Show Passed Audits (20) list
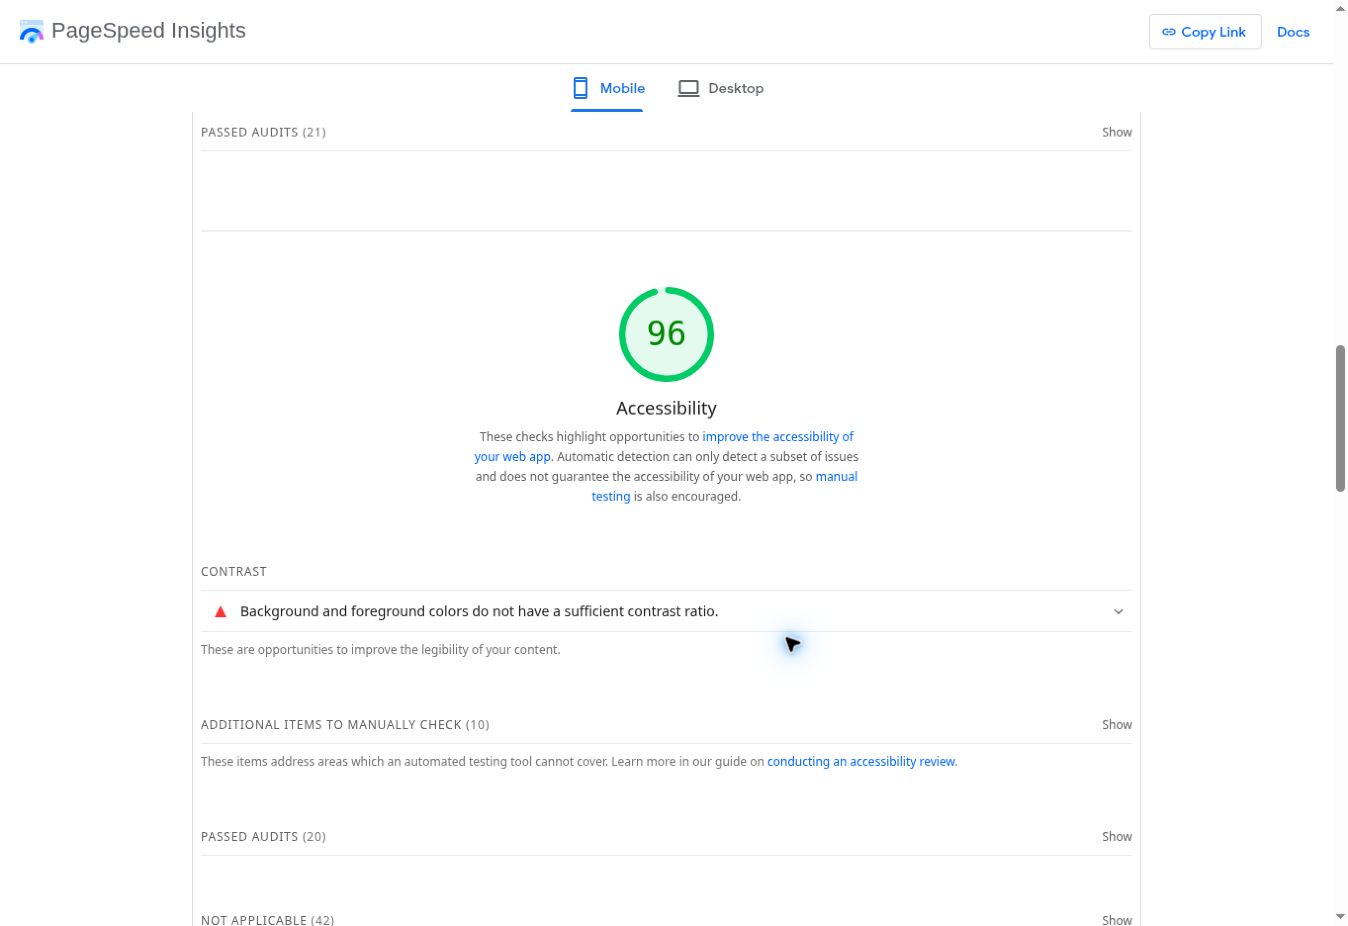This screenshot has width=1348, height=926. (1117, 836)
